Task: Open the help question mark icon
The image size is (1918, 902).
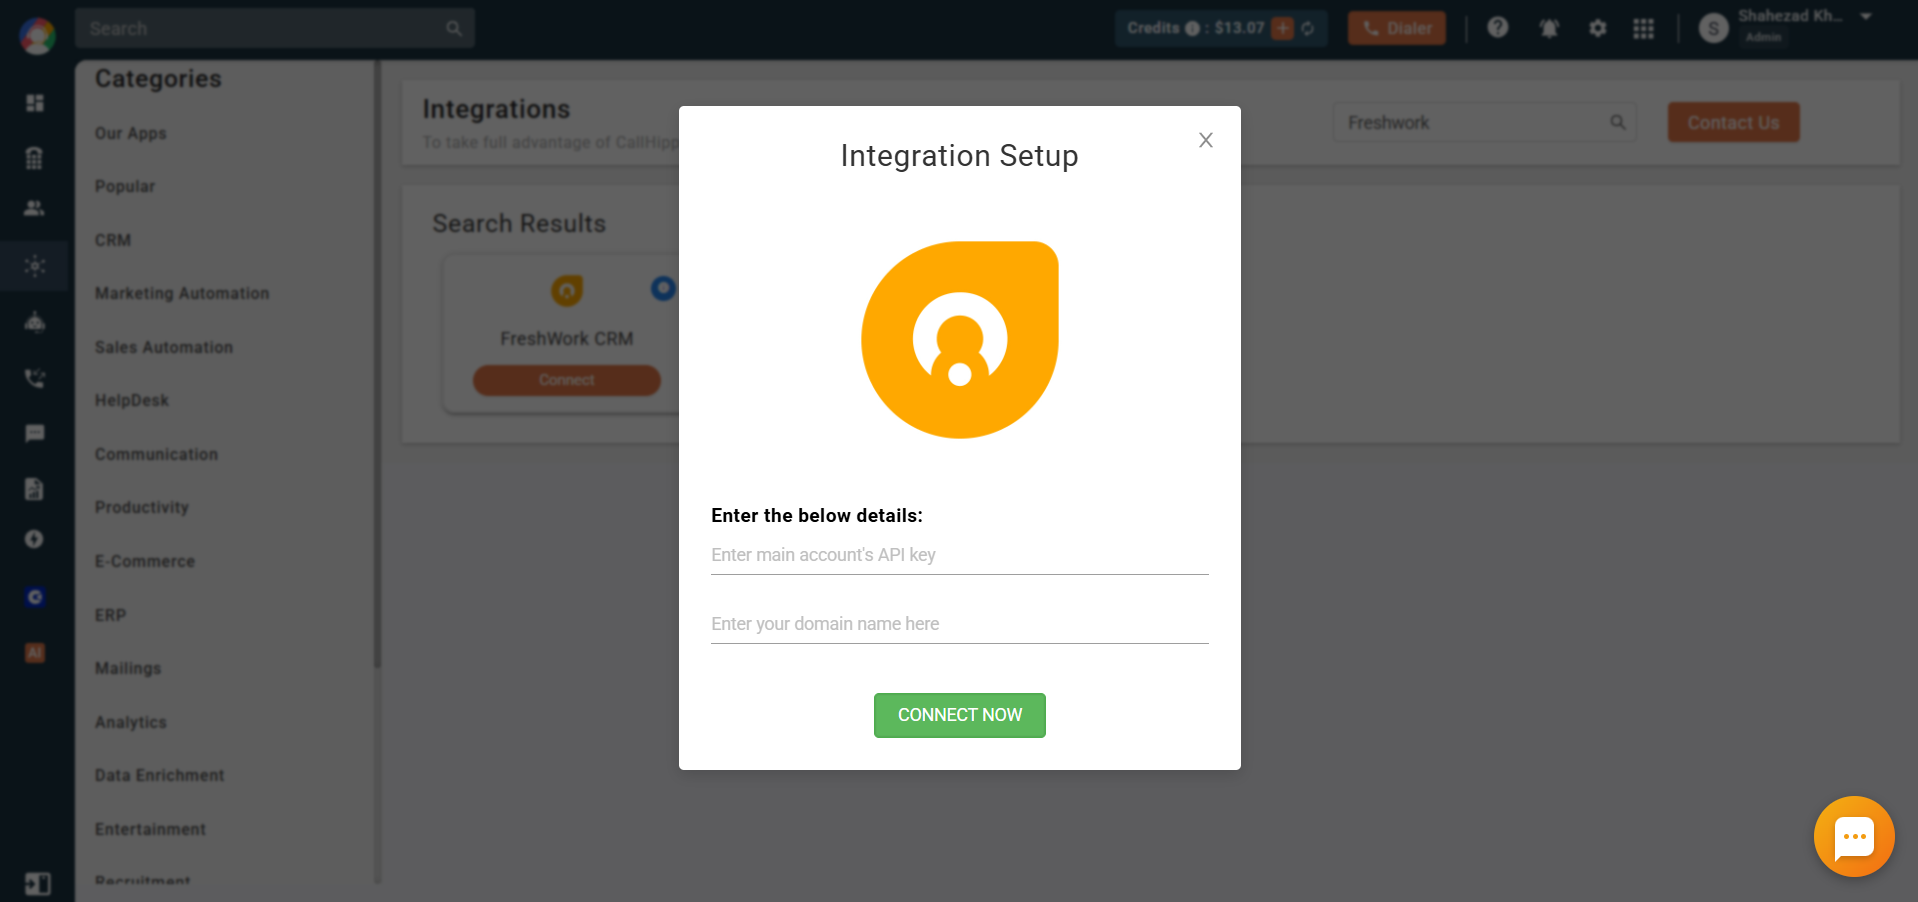Action: point(1497,28)
